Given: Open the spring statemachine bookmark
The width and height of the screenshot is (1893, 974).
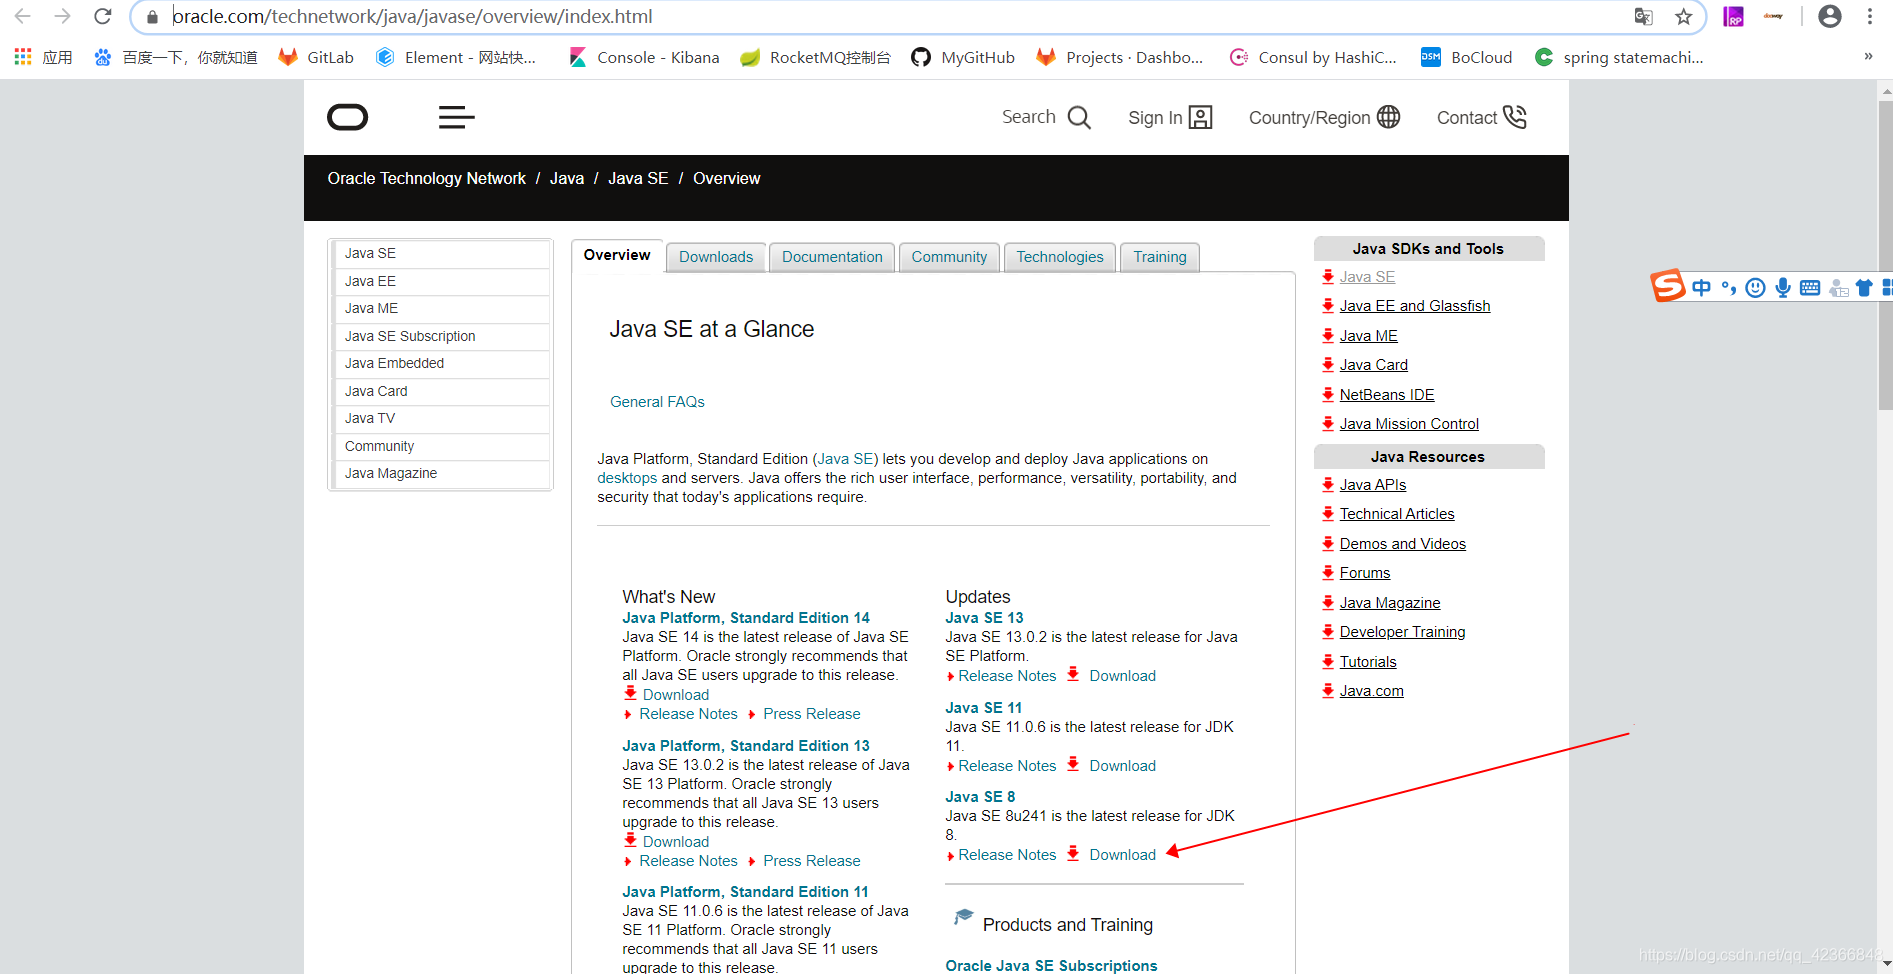Looking at the screenshot, I should click(x=1619, y=57).
